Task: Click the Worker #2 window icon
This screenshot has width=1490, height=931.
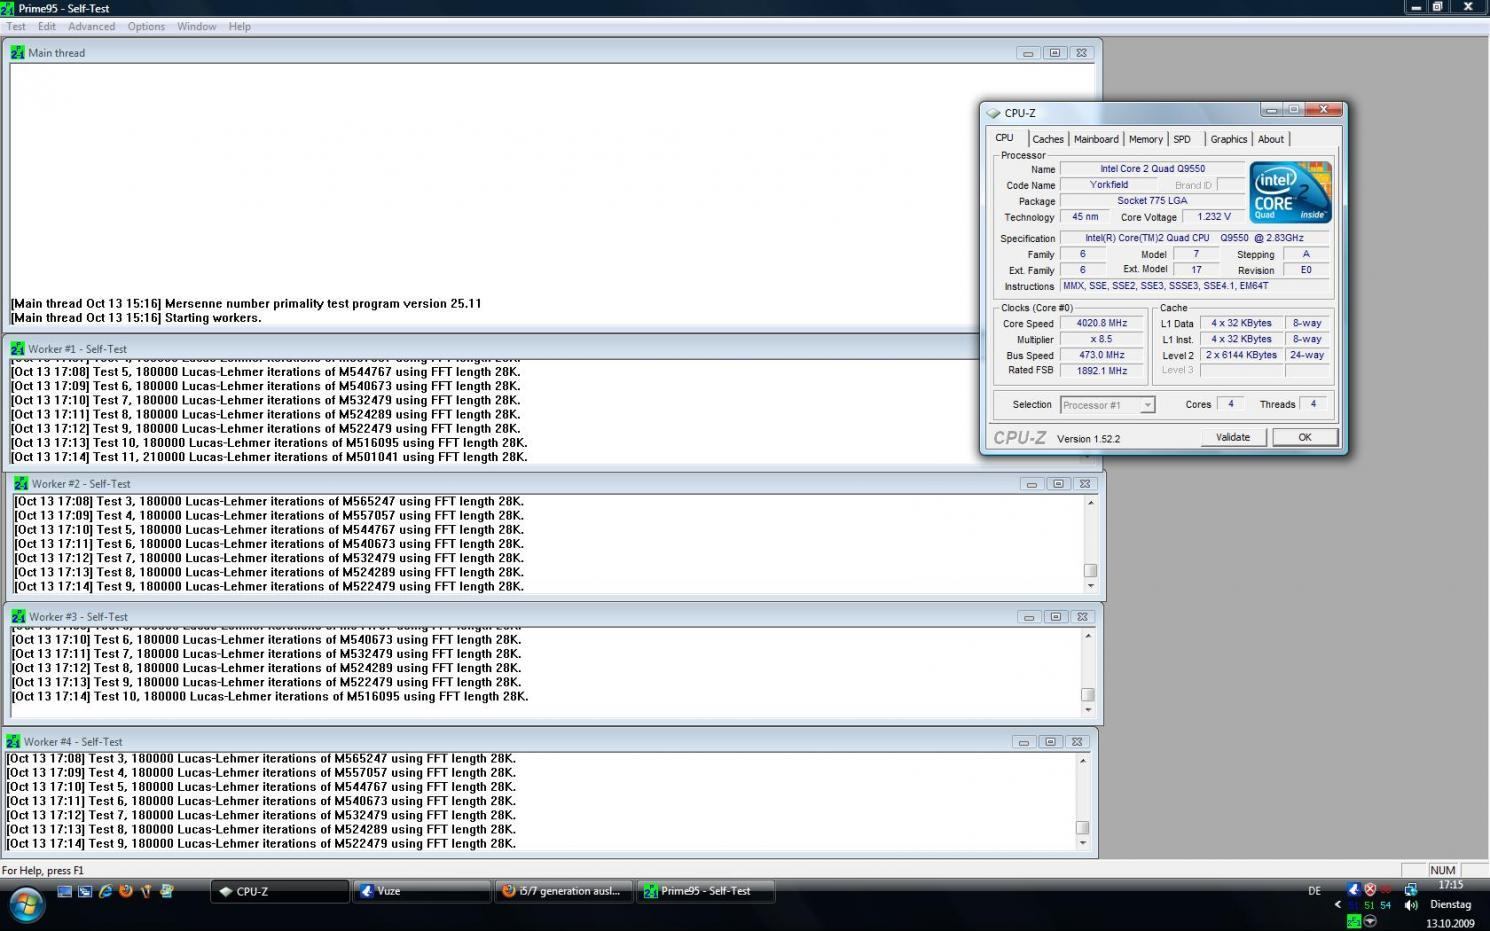Action: click(21, 483)
